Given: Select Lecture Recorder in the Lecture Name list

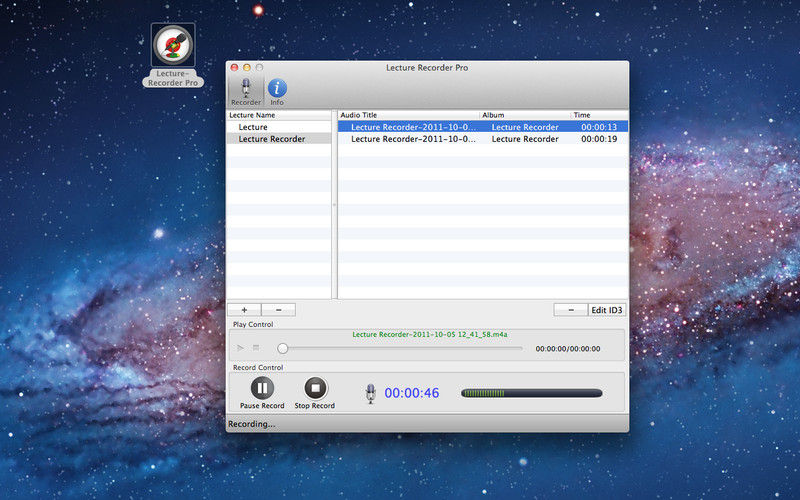Looking at the screenshot, I should coord(279,139).
